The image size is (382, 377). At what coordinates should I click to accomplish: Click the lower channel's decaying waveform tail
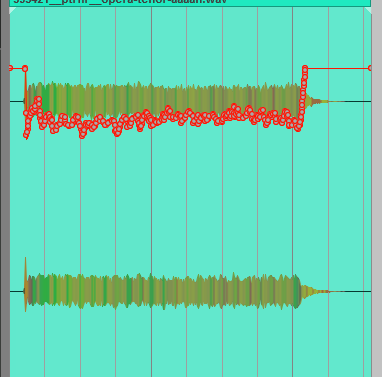(315, 291)
